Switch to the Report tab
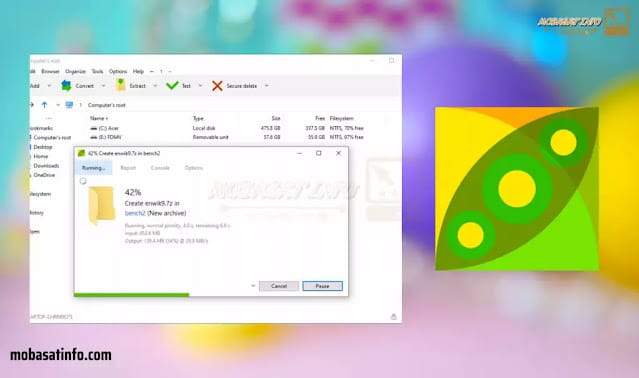639x378 pixels. tap(128, 168)
